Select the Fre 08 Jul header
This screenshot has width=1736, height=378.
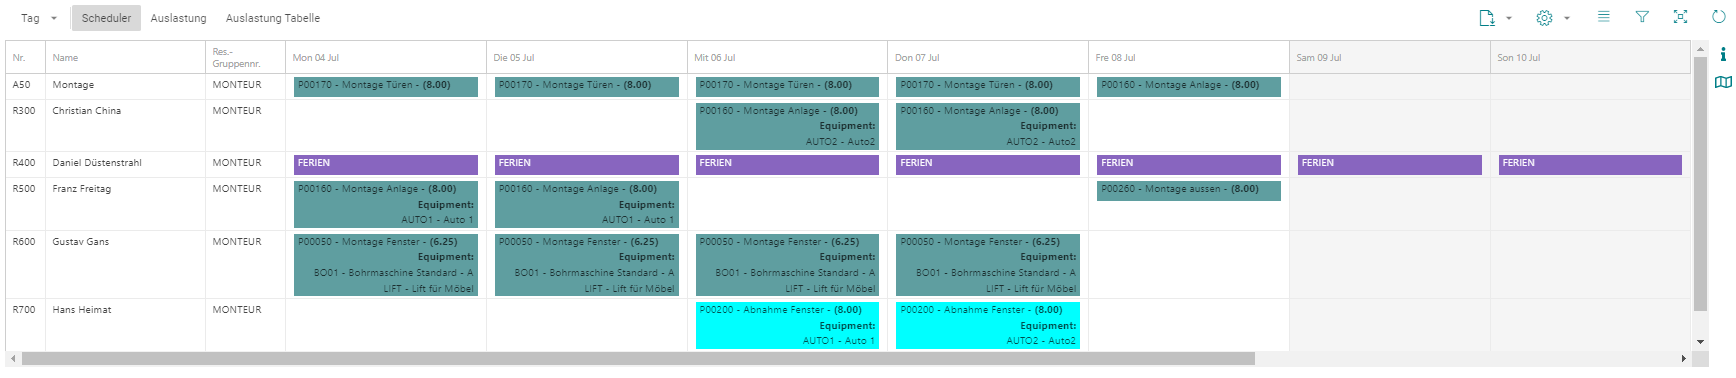tap(1189, 57)
